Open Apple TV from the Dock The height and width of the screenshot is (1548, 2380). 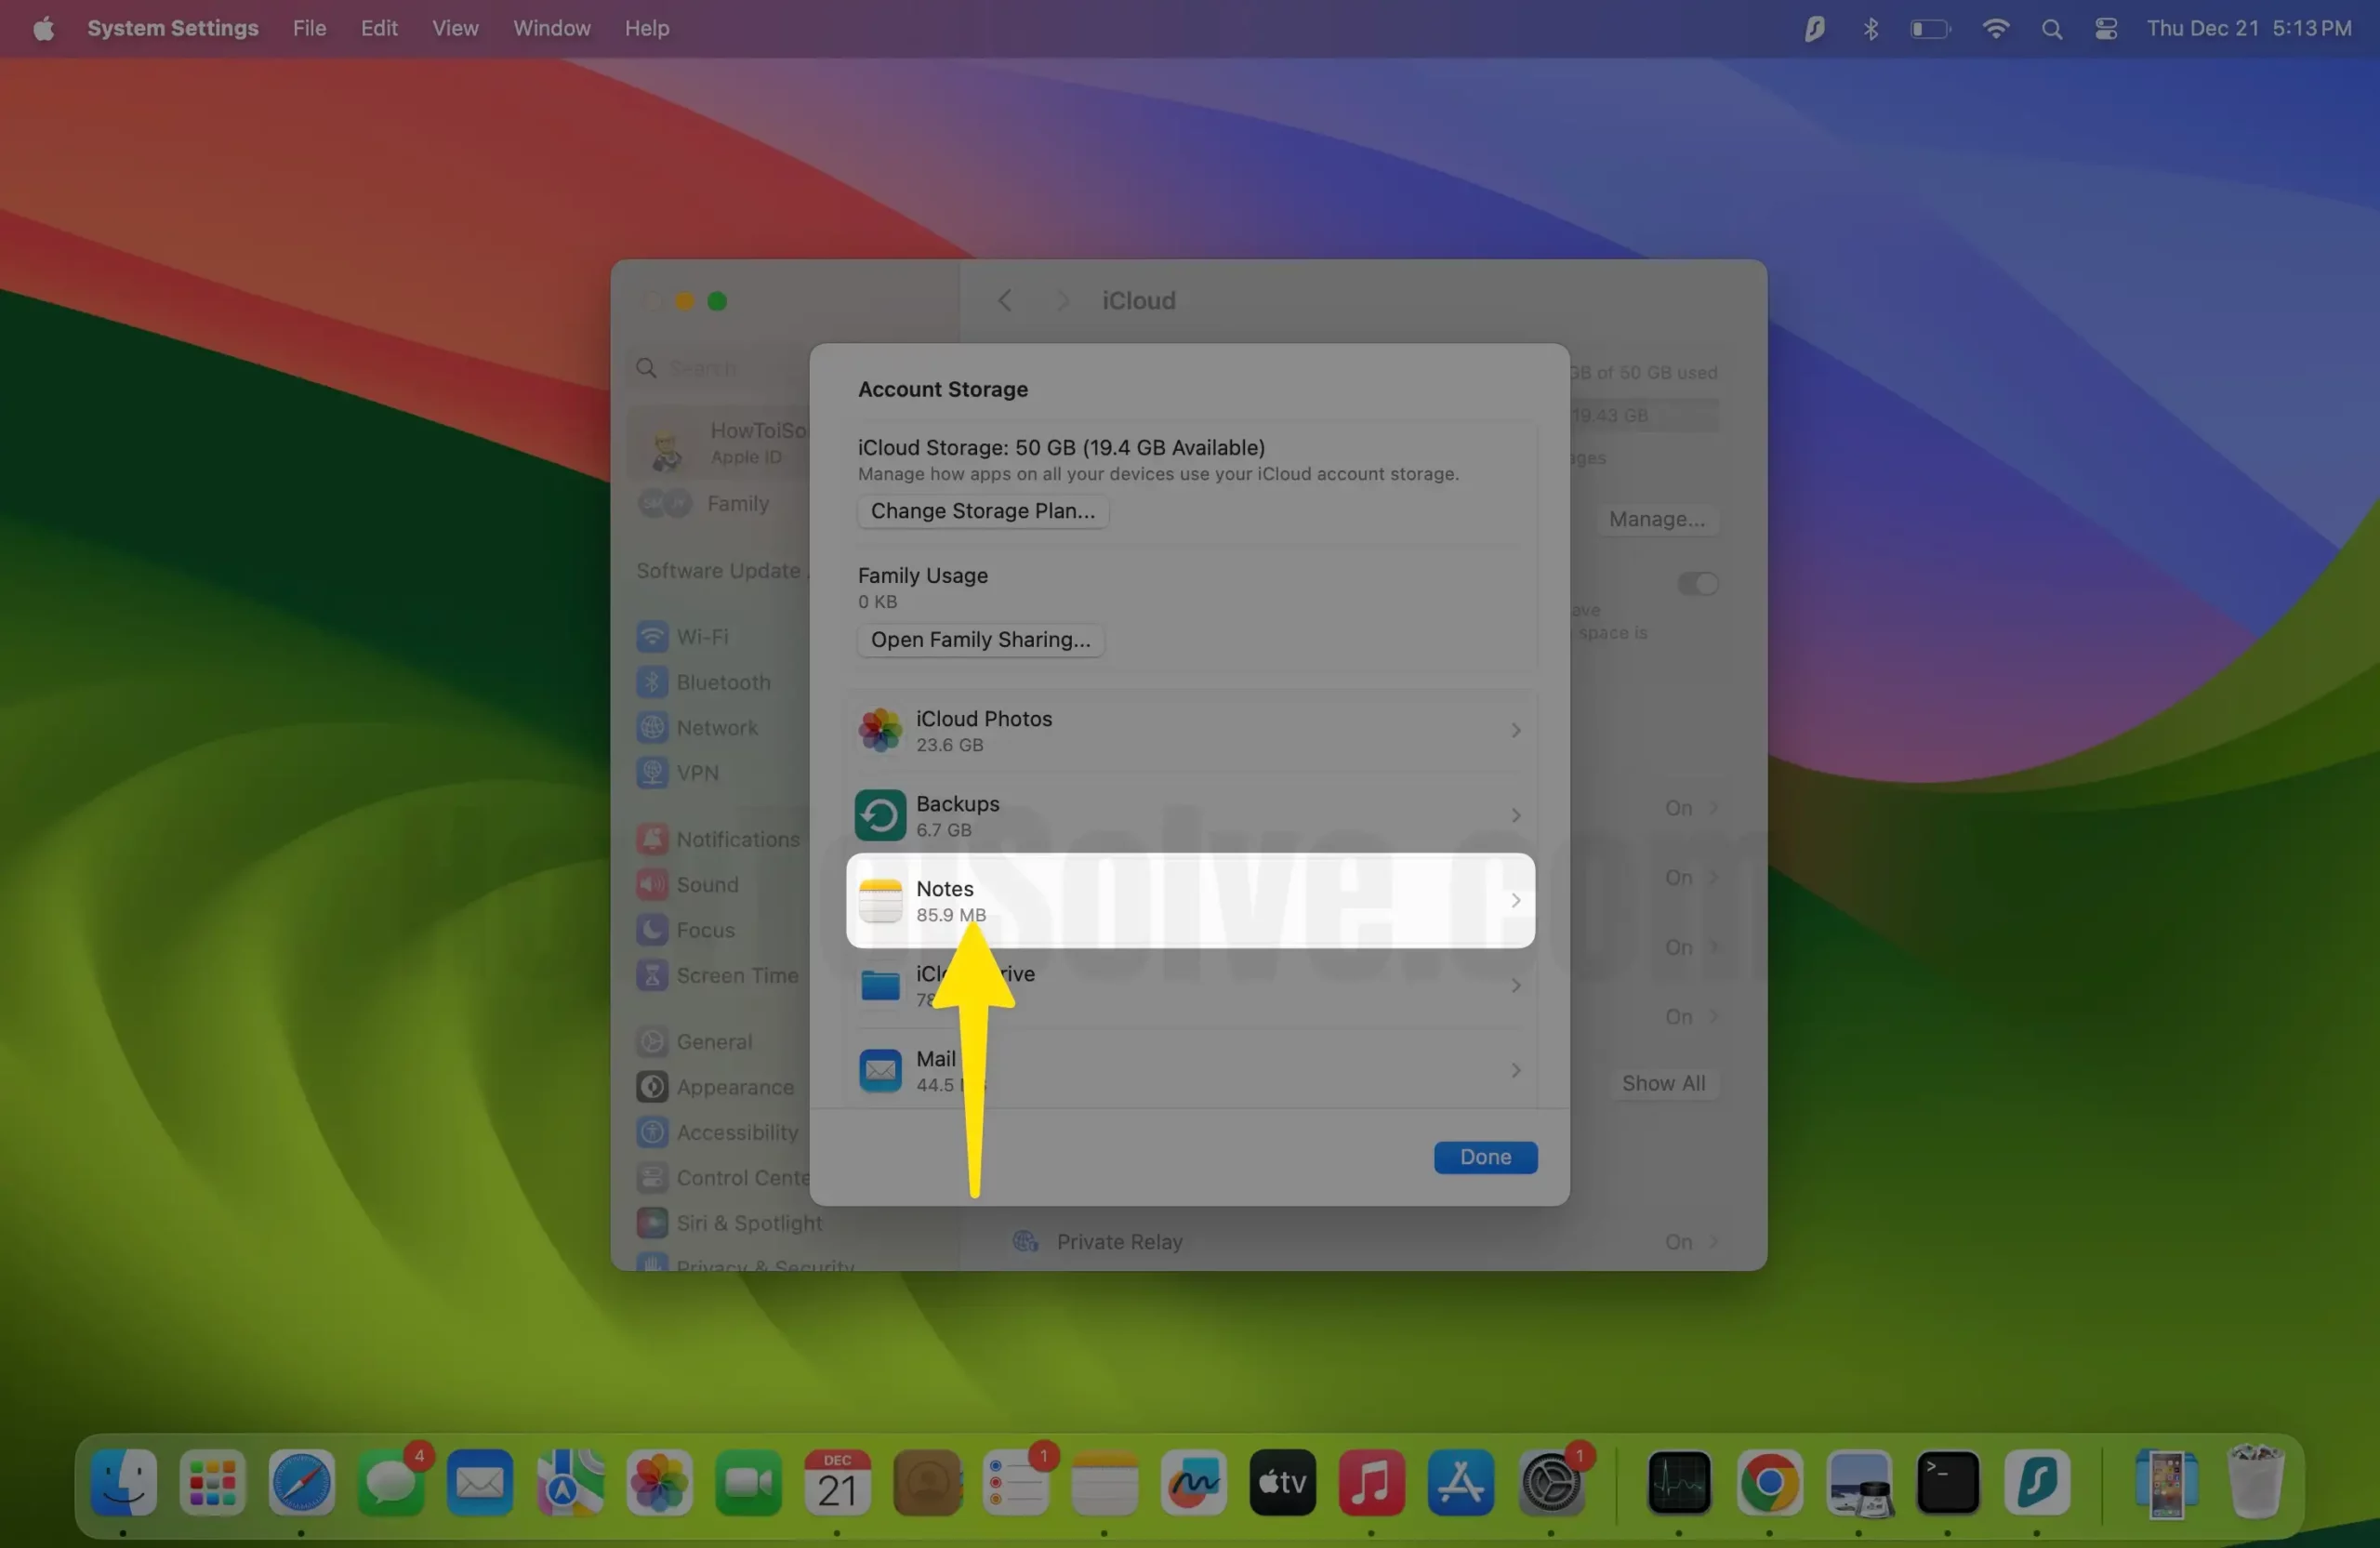(x=1282, y=1481)
